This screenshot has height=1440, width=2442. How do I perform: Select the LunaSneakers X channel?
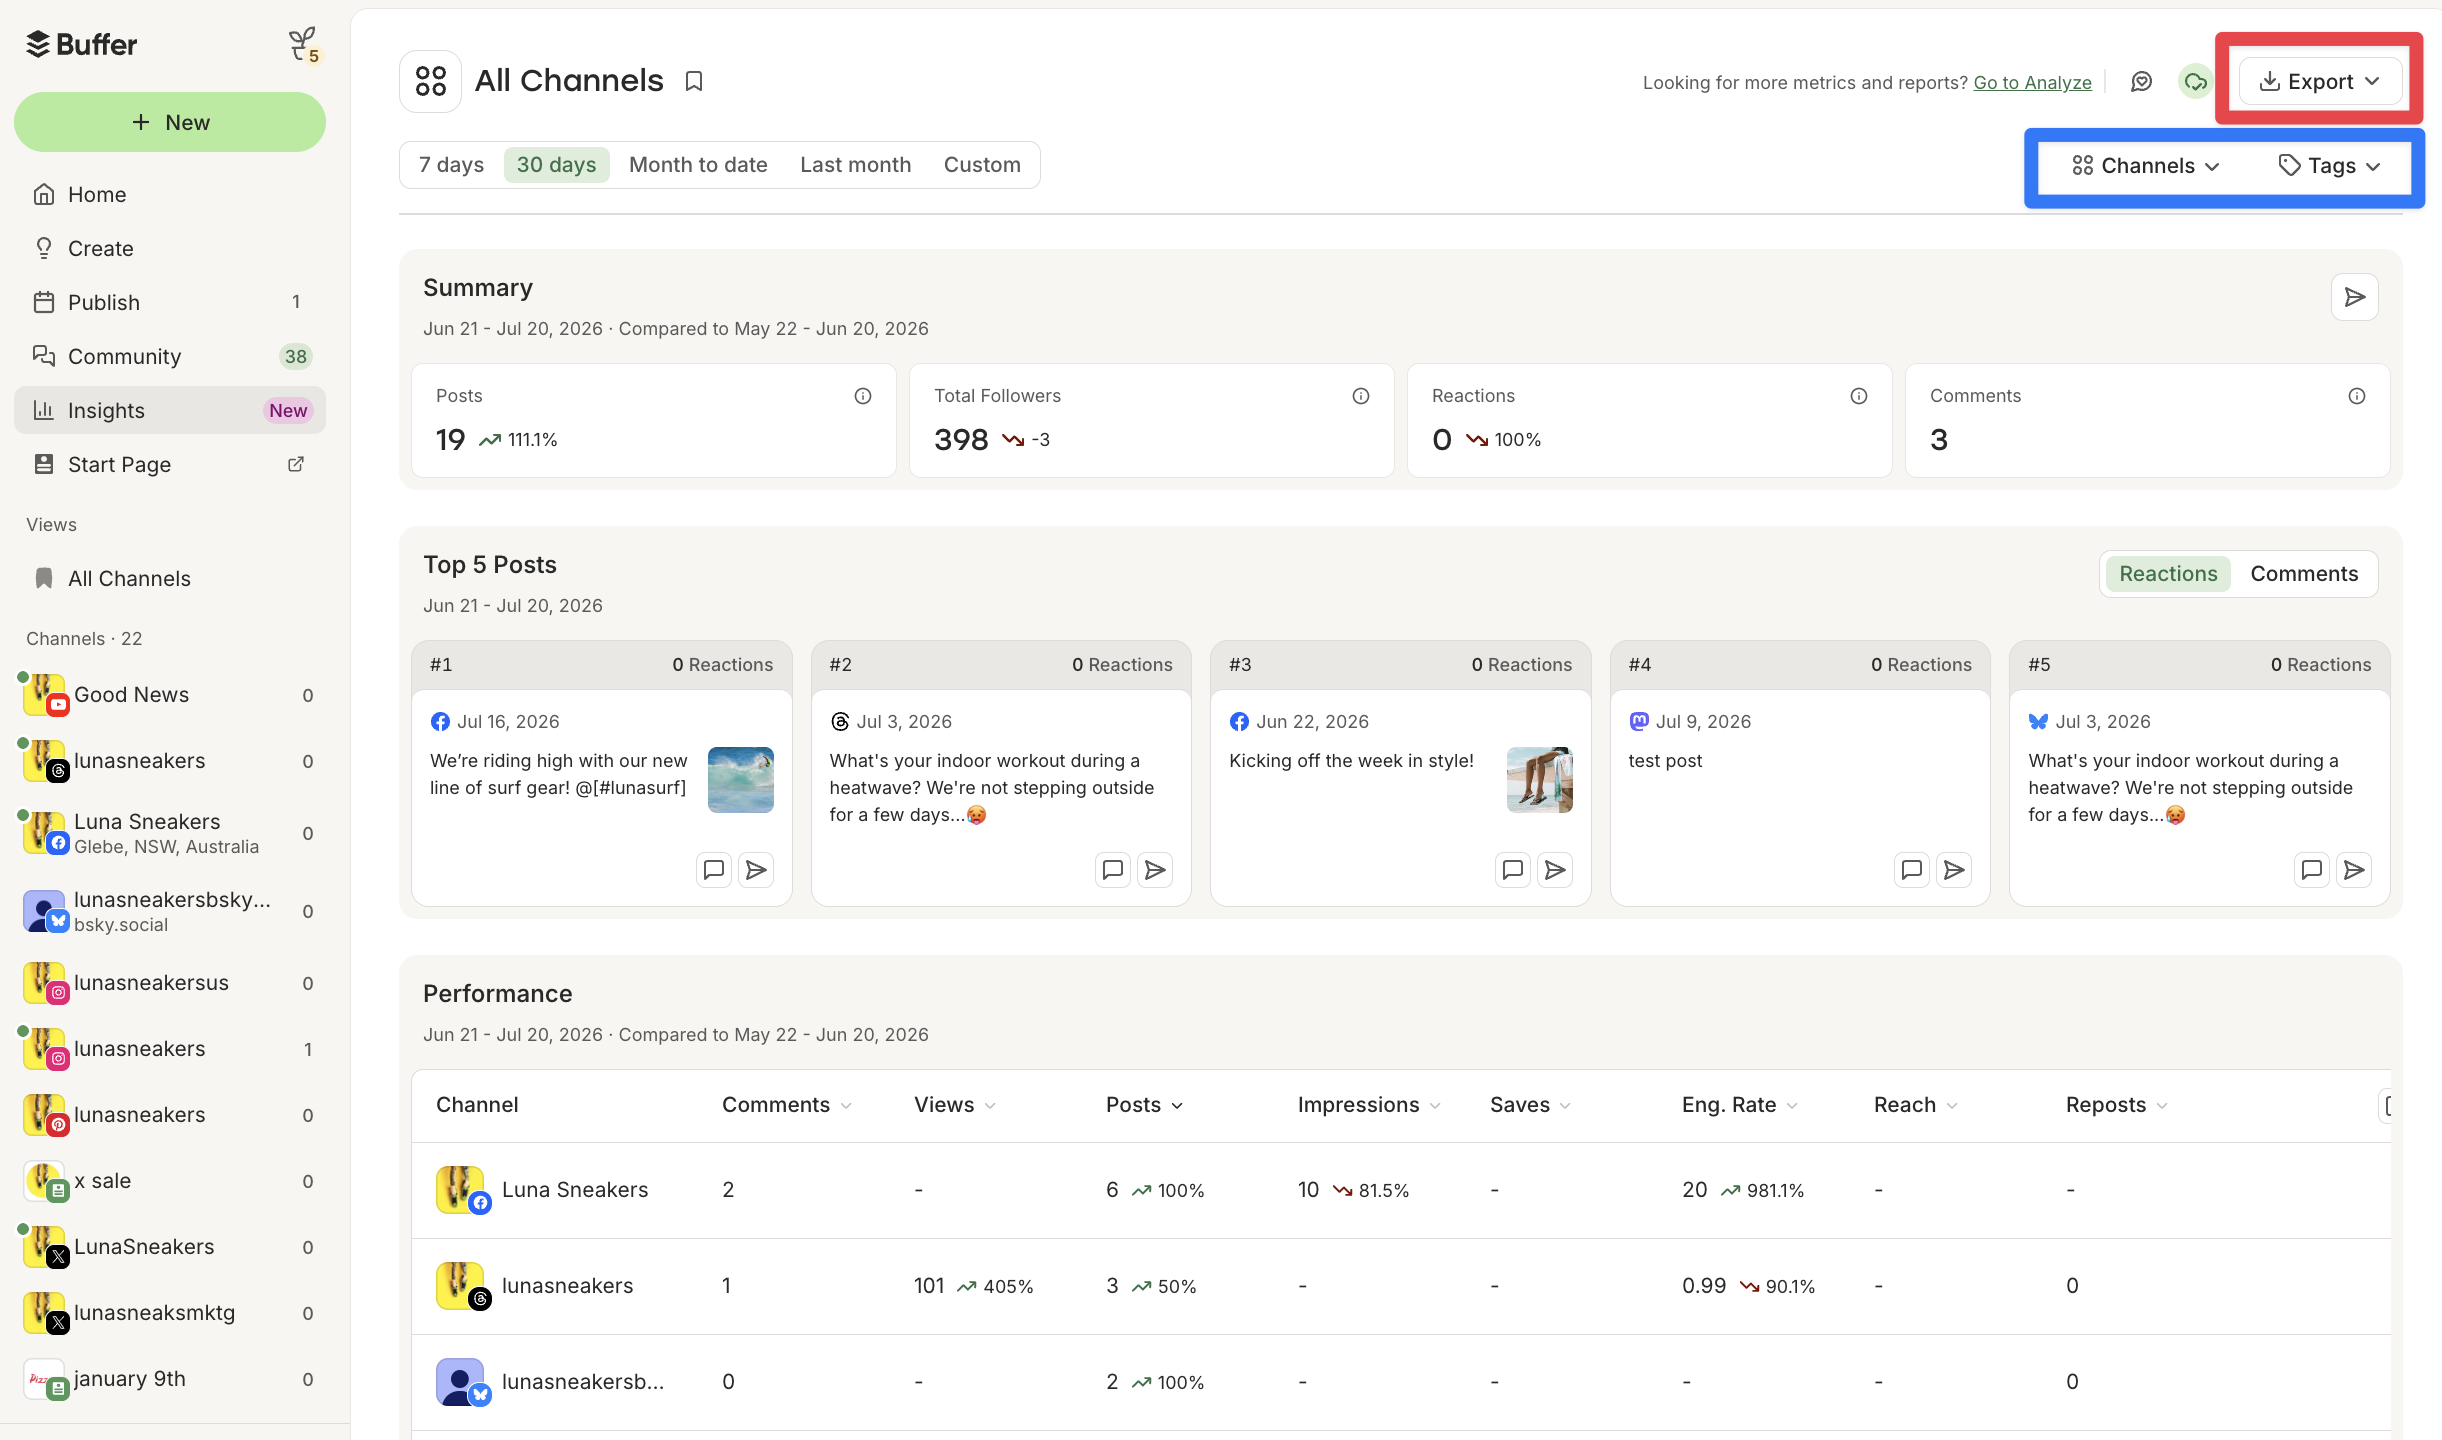pos(170,1247)
